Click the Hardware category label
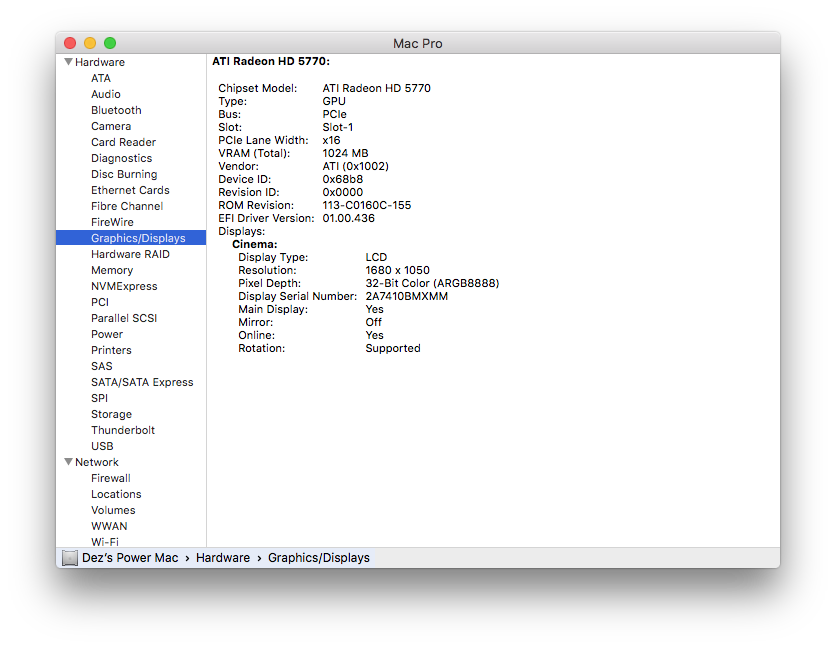Screen dimensions: 836x648 click(x=100, y=62)
